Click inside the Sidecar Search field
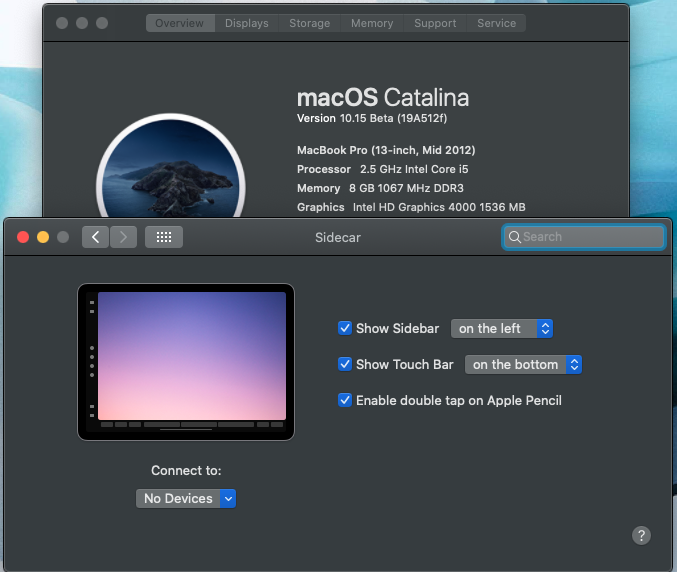The image size is (677, 572). click(583, 237)
